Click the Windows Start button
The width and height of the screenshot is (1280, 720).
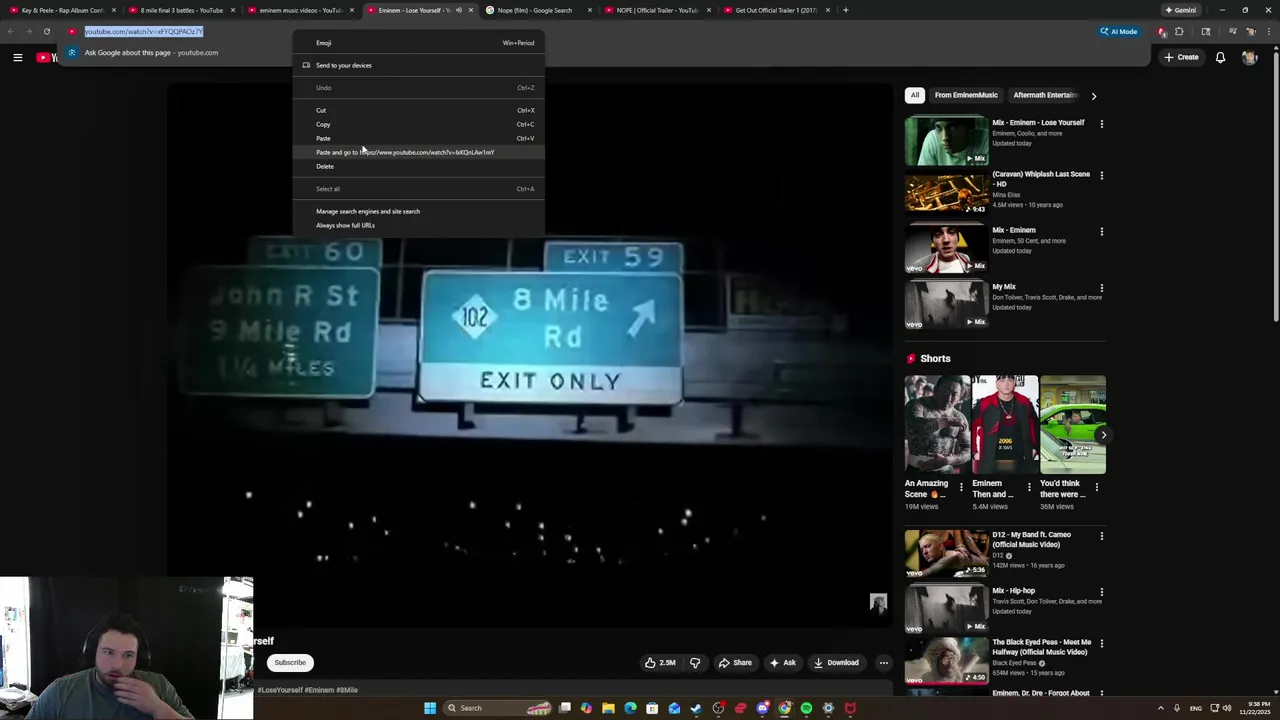430,708
